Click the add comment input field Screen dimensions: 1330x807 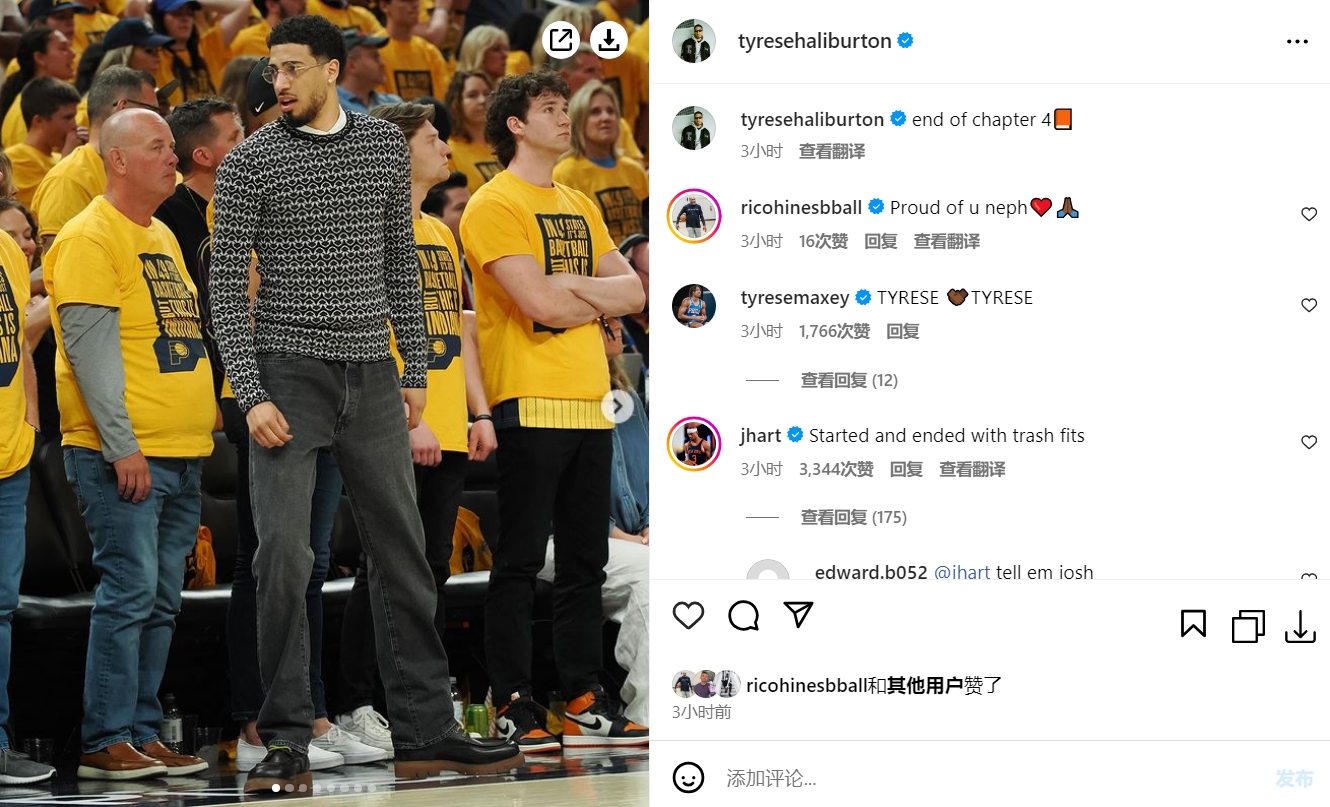990,778
